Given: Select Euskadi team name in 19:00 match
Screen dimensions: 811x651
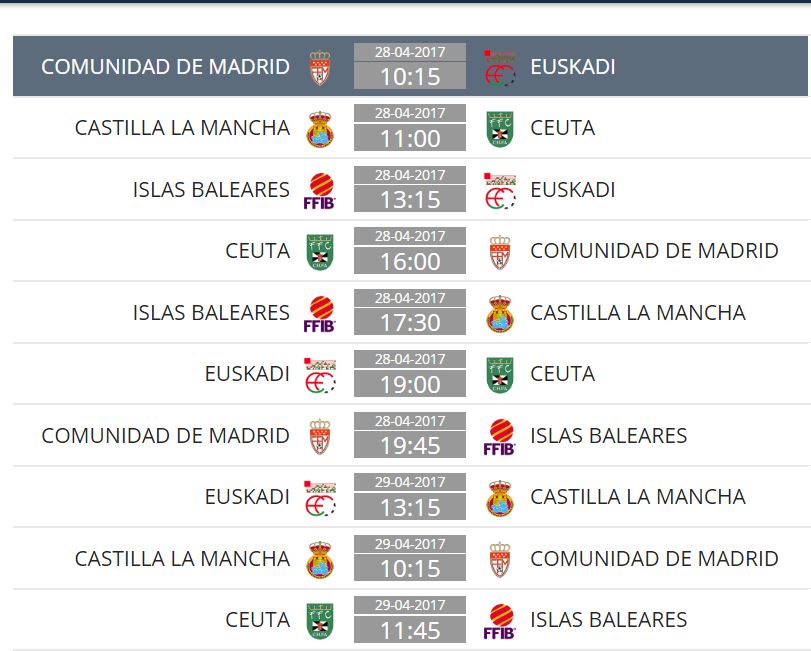Looking at the screenshot, I should [247, 375].
